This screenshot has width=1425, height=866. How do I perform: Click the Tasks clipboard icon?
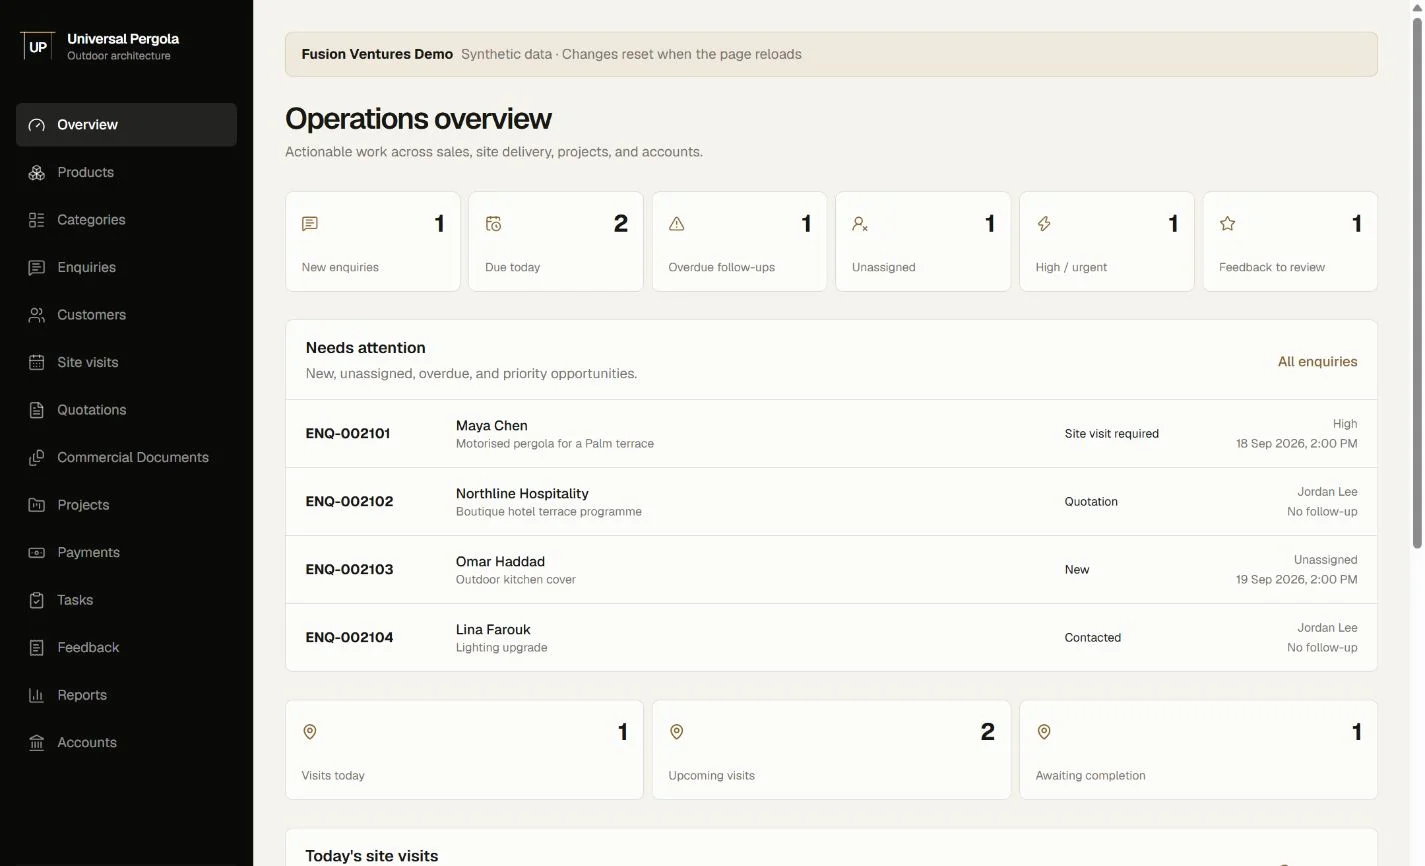(x=37, y=600)
